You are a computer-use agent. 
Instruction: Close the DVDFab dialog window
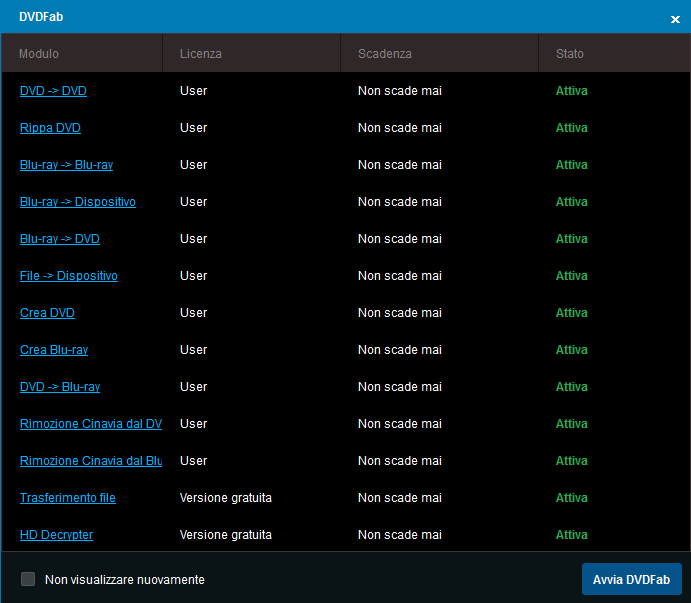pyautogui.click(x=675, y=19)
